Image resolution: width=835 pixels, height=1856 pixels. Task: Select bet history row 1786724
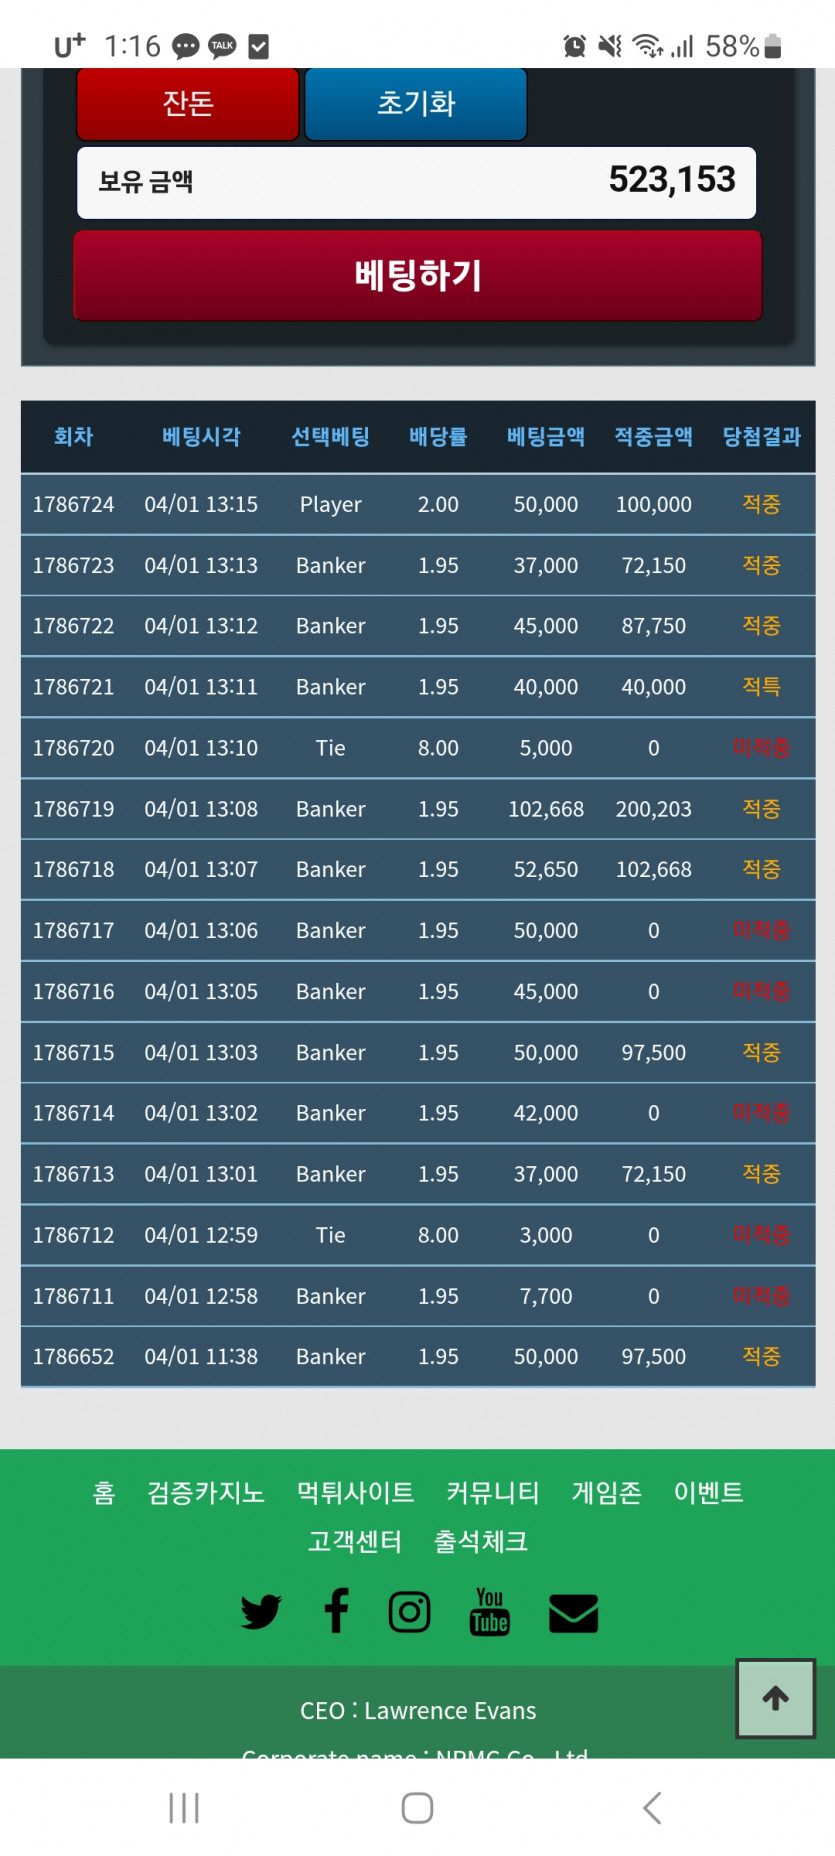click(418, 504)
